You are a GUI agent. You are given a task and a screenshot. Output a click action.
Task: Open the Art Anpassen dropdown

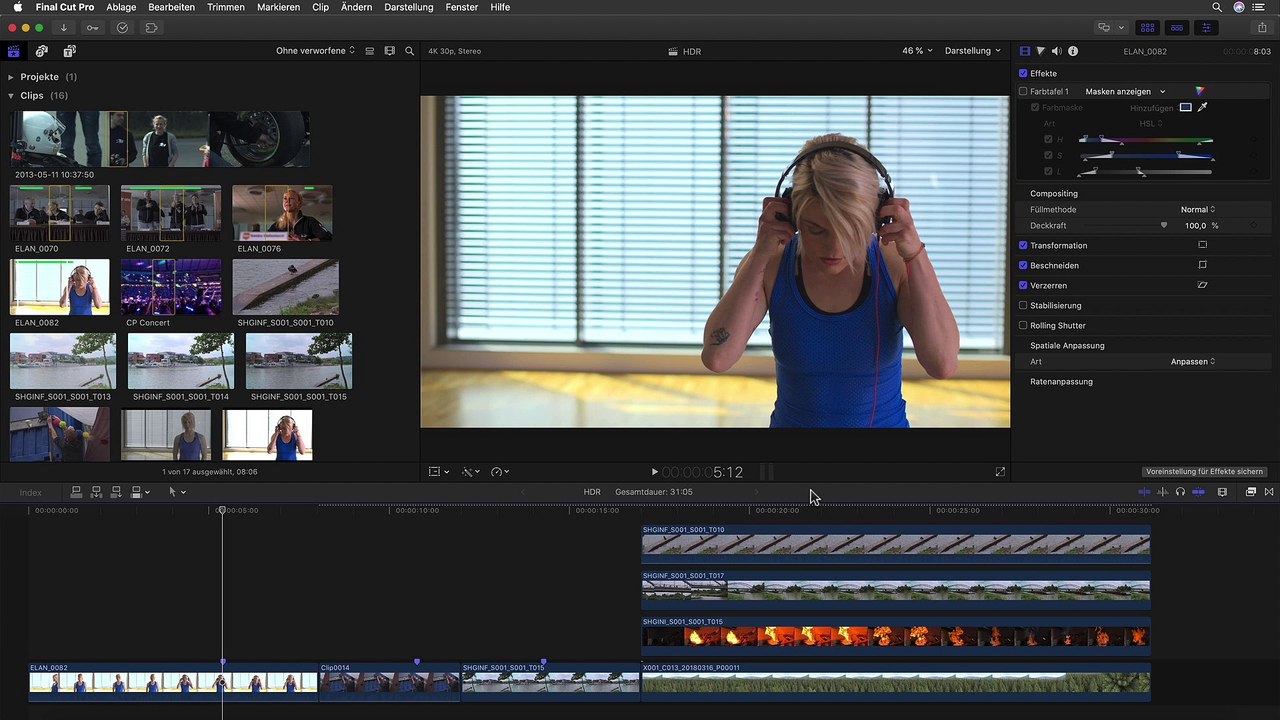(1192, 361)
